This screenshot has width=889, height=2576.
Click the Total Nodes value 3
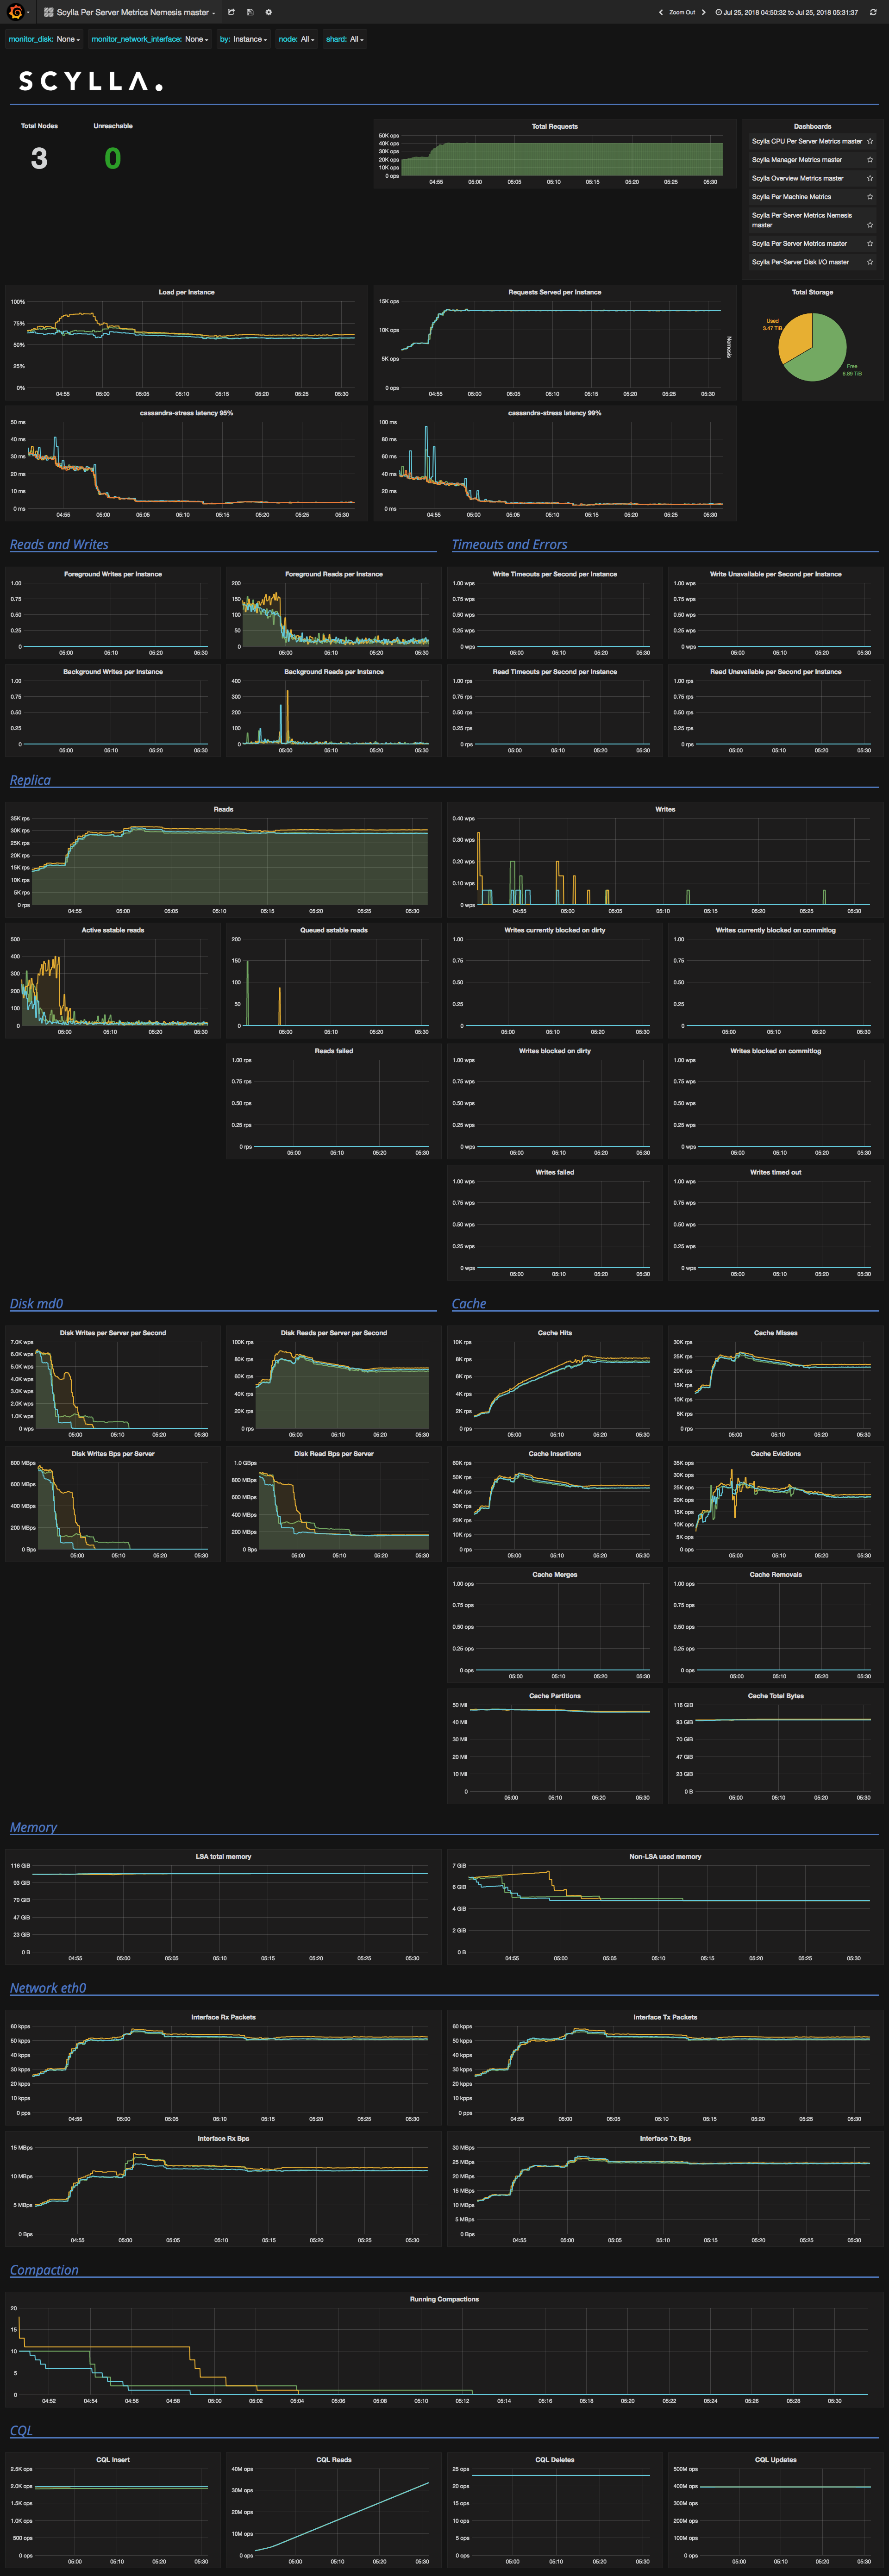39,158
